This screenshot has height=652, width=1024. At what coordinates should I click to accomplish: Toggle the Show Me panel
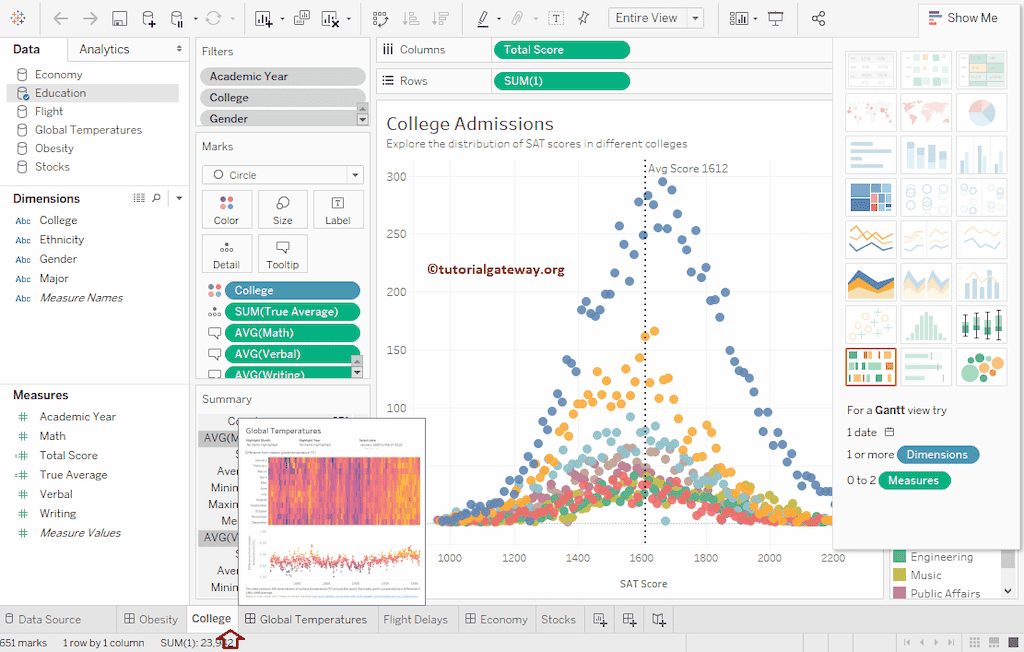tap(961, 18)
